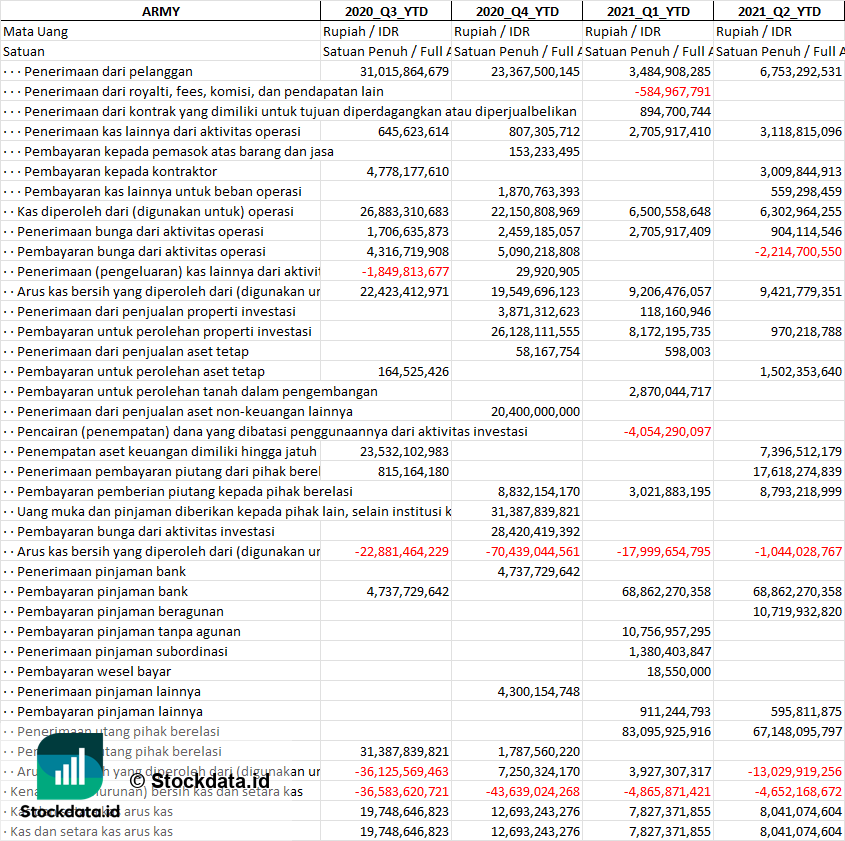Select value 17,618,274,839
Screen dimensions: 845x841
(798, 471)
